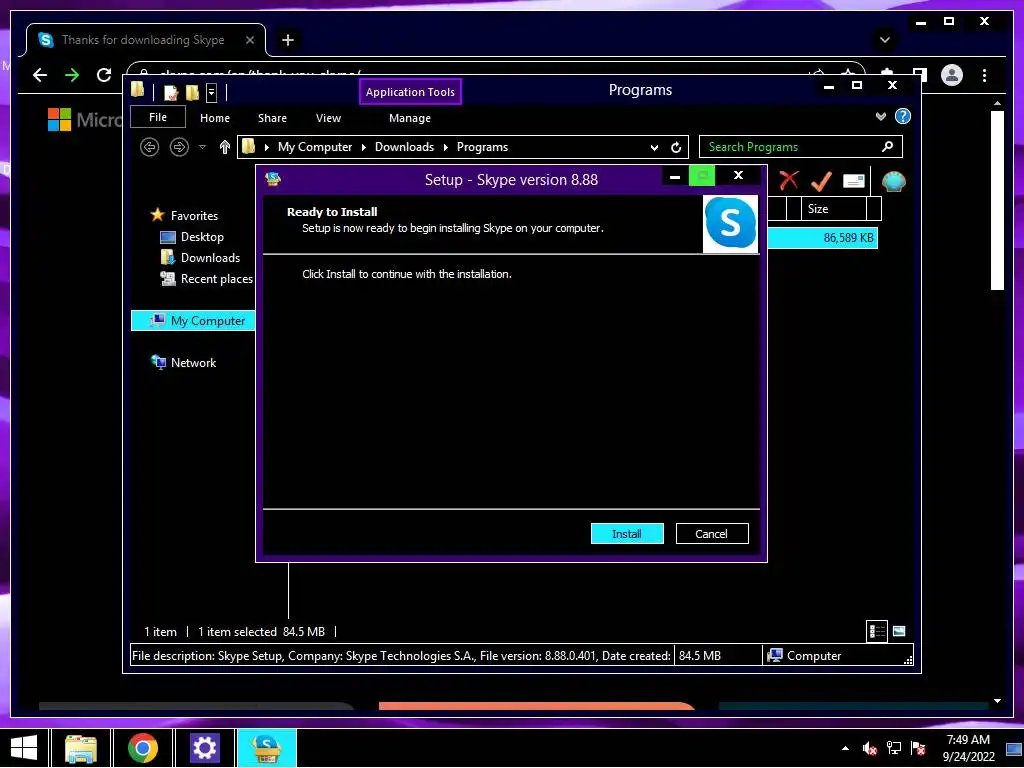Open Downloads in the navigation pane
The image size is (1024, 768).
pos(200,257)
